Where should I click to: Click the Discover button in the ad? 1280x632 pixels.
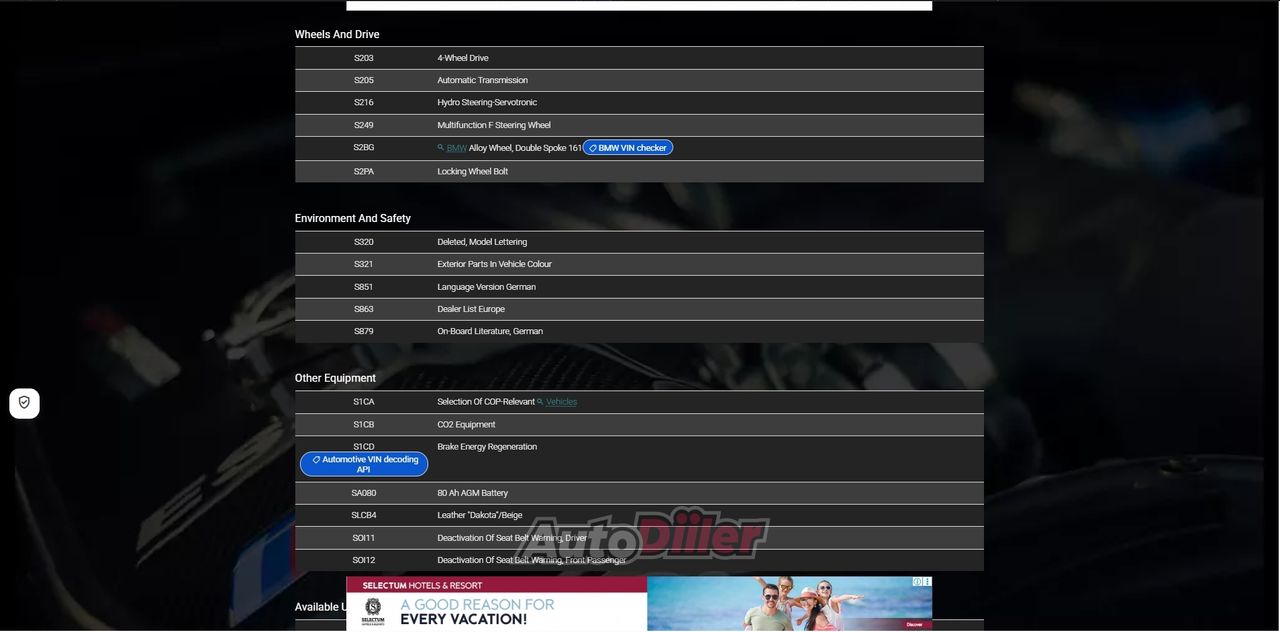[x=914, y=624]
